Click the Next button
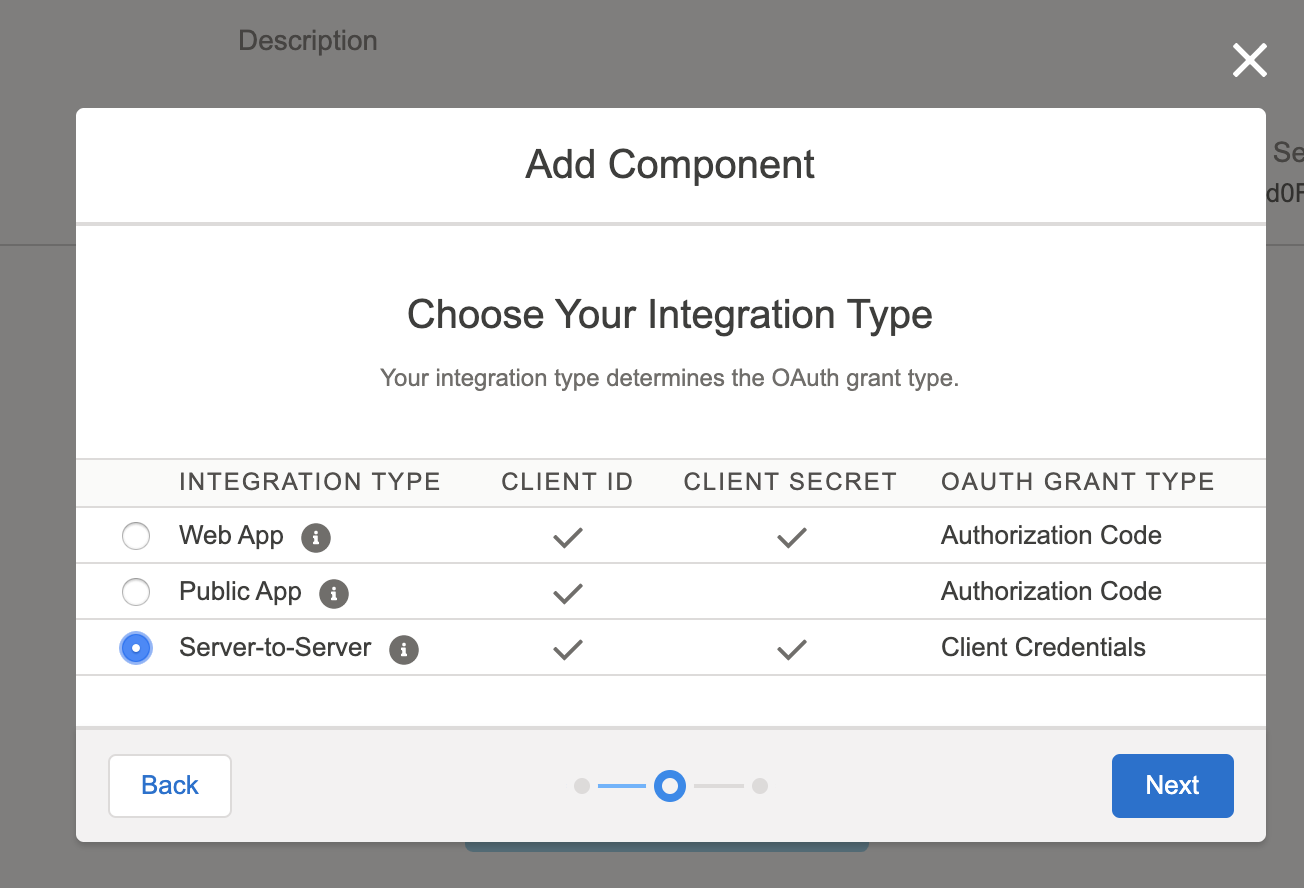 (1172, 785)
